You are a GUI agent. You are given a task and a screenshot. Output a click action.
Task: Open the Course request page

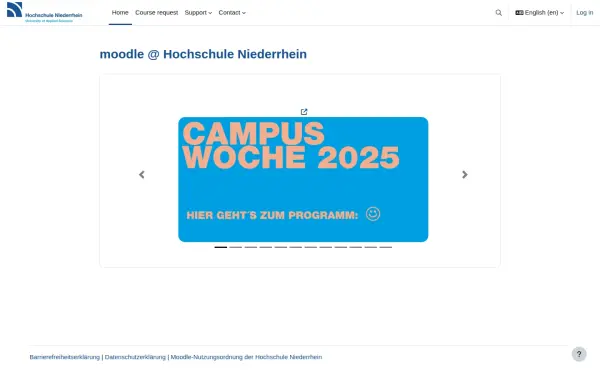[157, 13]
